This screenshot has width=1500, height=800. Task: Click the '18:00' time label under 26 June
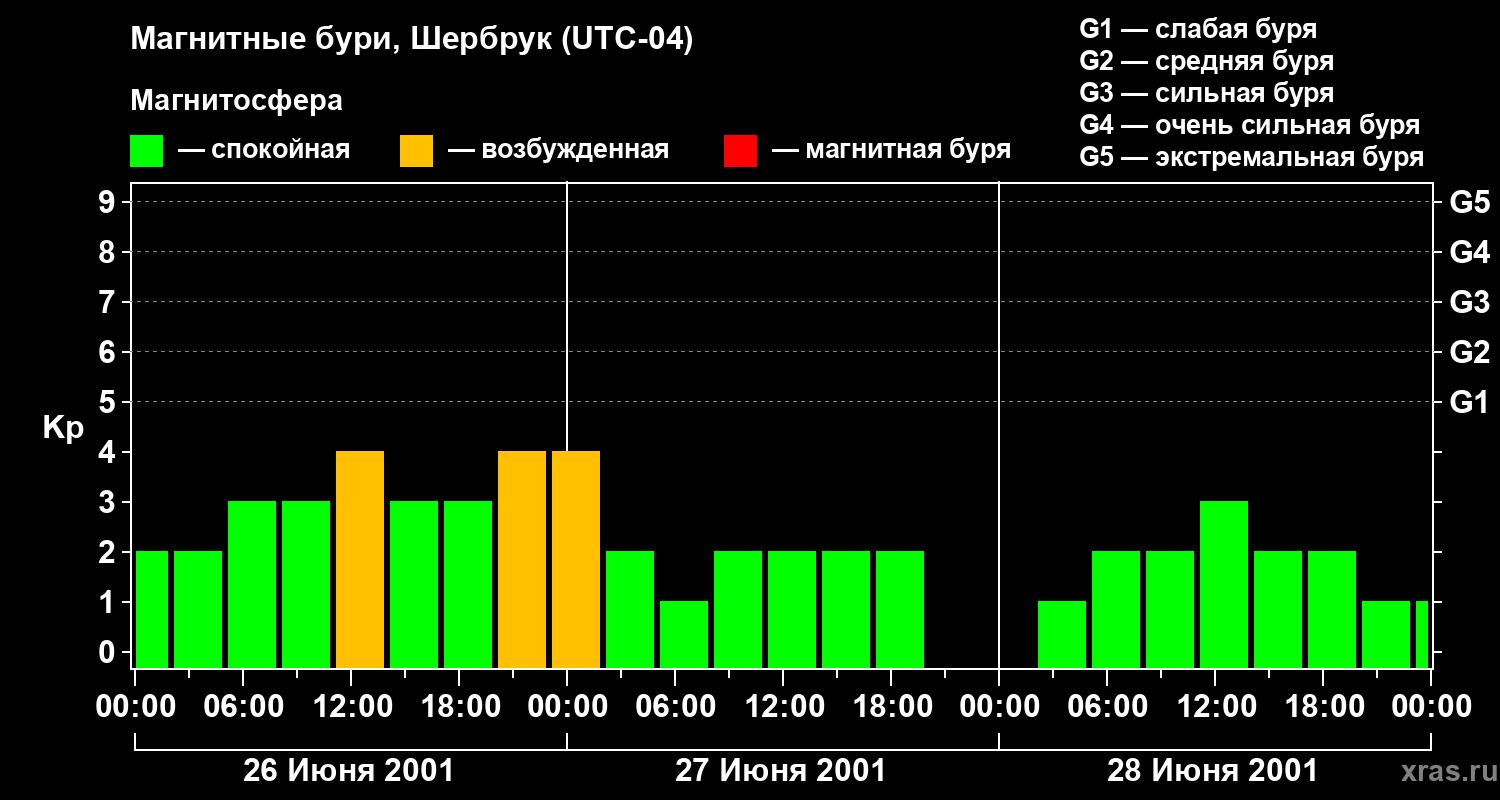click(459, 707)
